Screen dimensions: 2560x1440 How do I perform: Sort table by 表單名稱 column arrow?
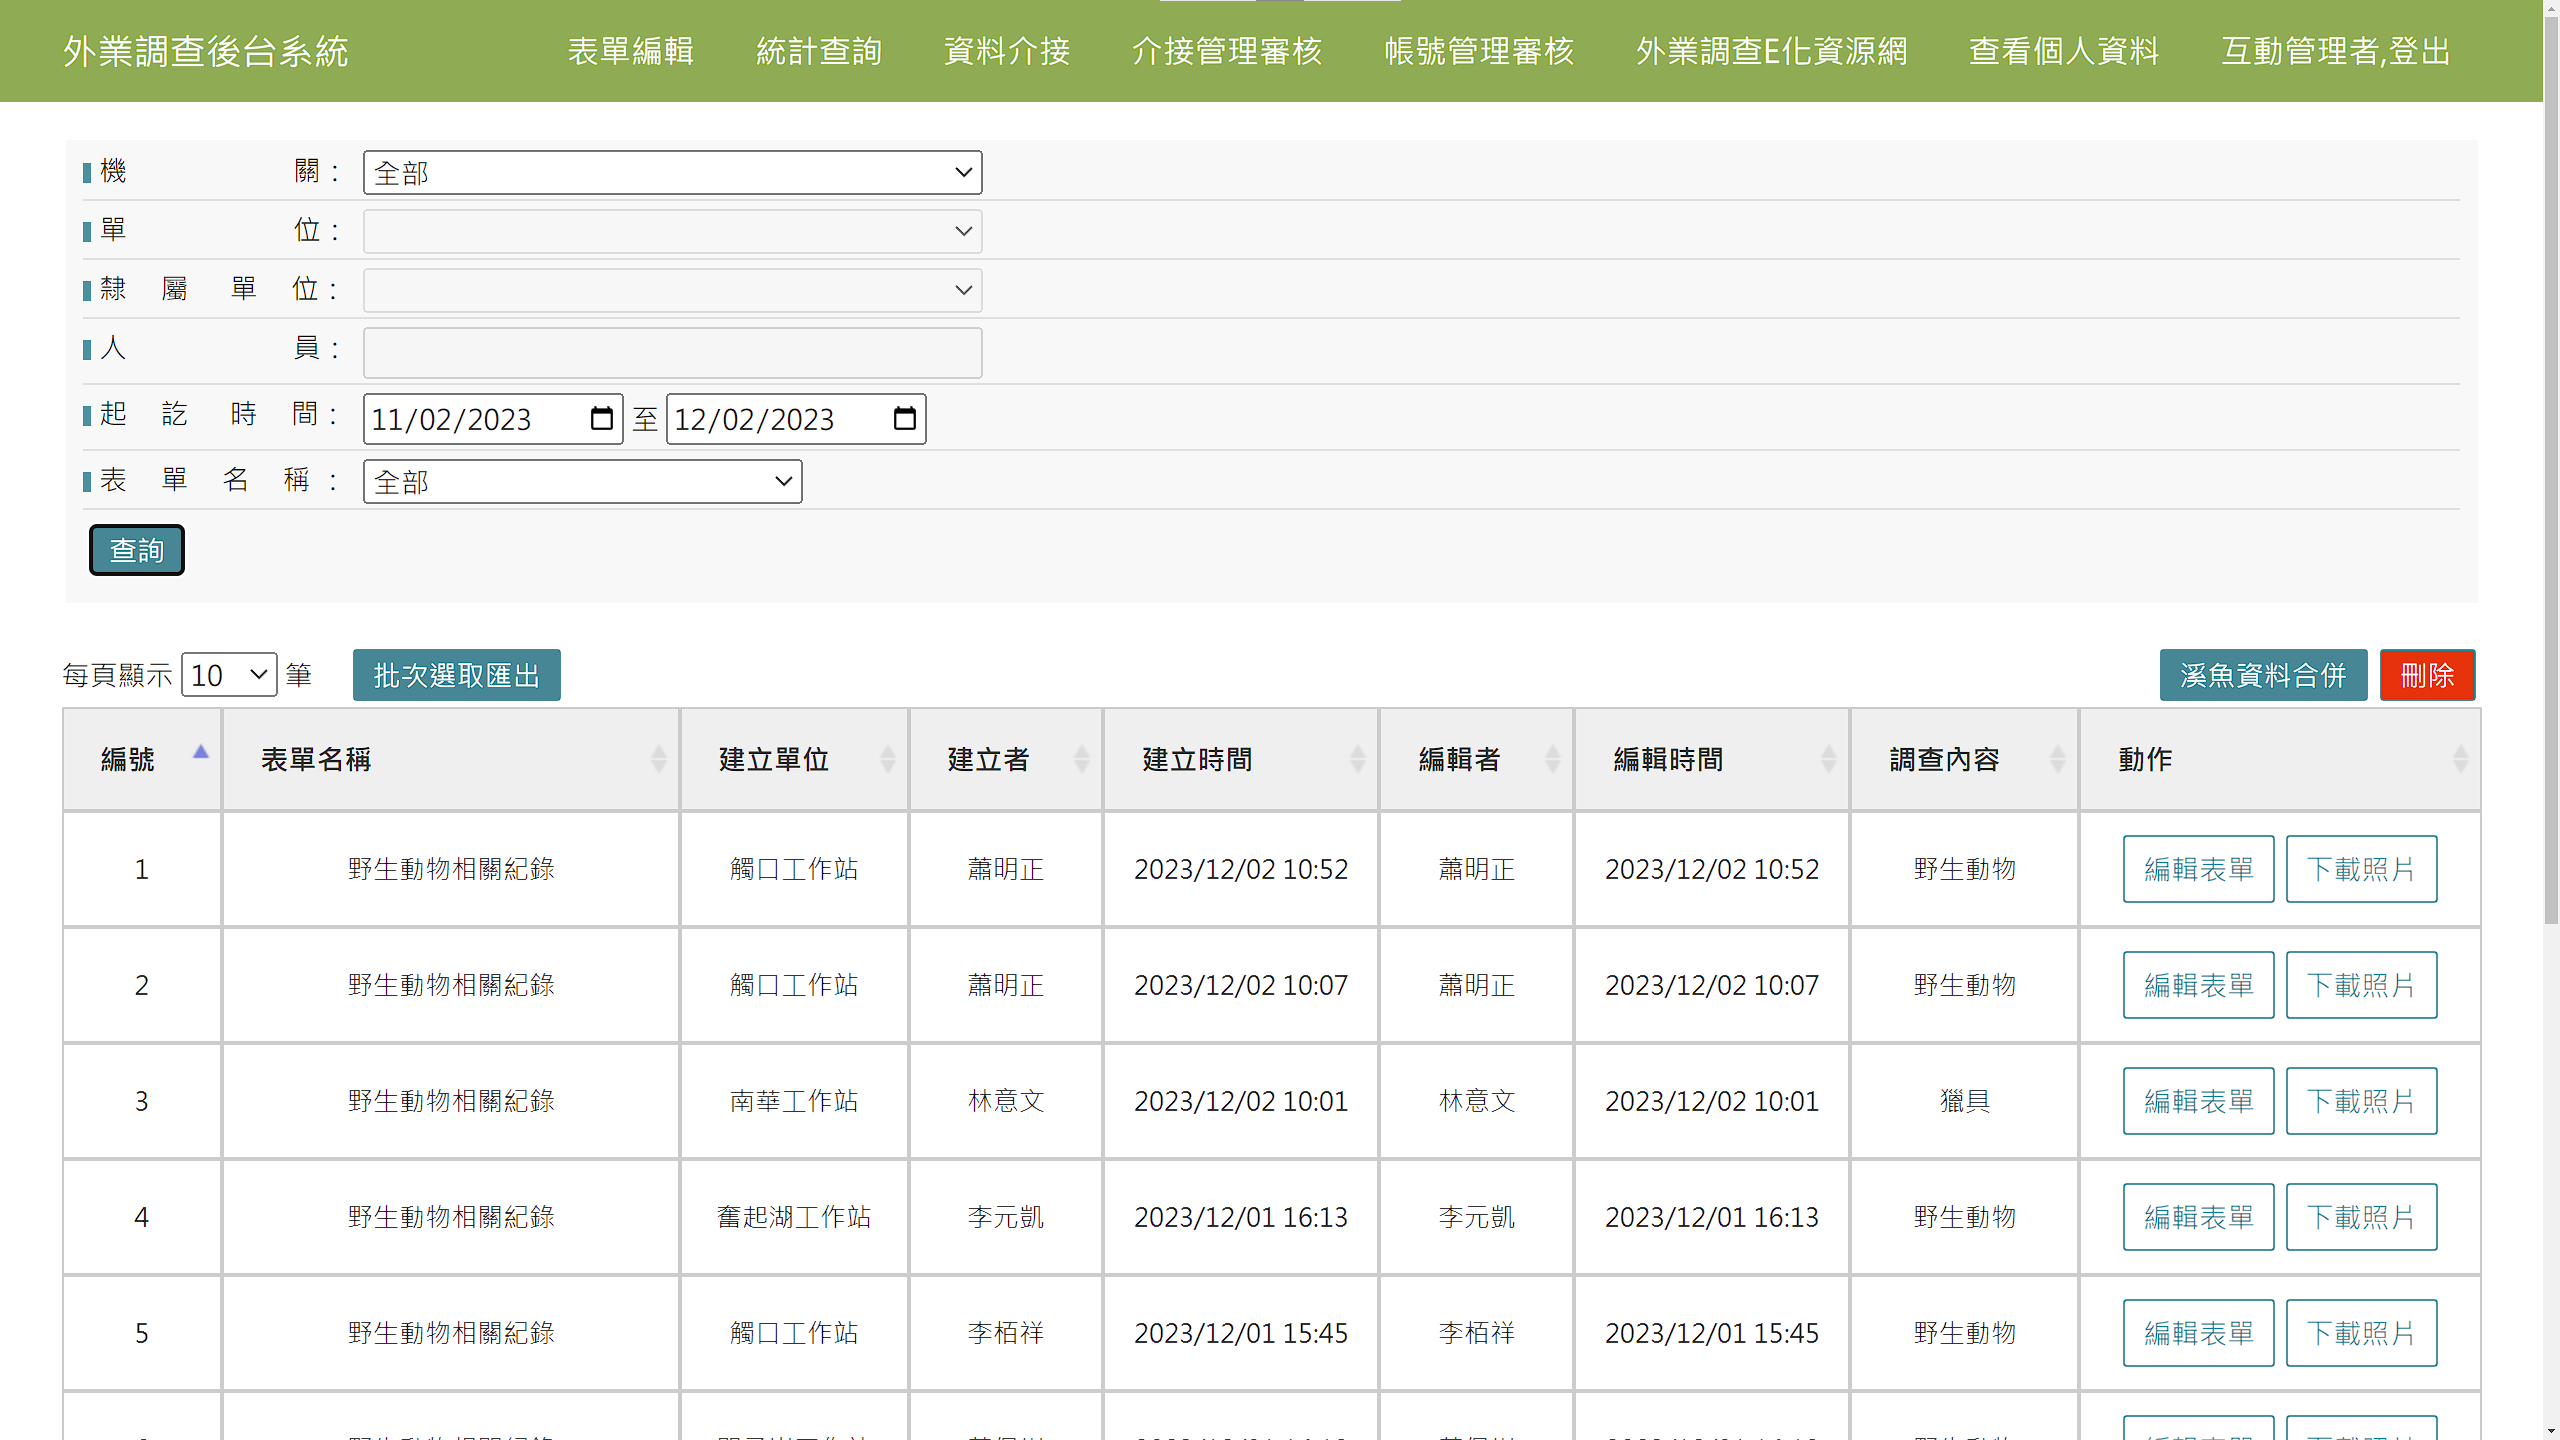tap(659, 759)
